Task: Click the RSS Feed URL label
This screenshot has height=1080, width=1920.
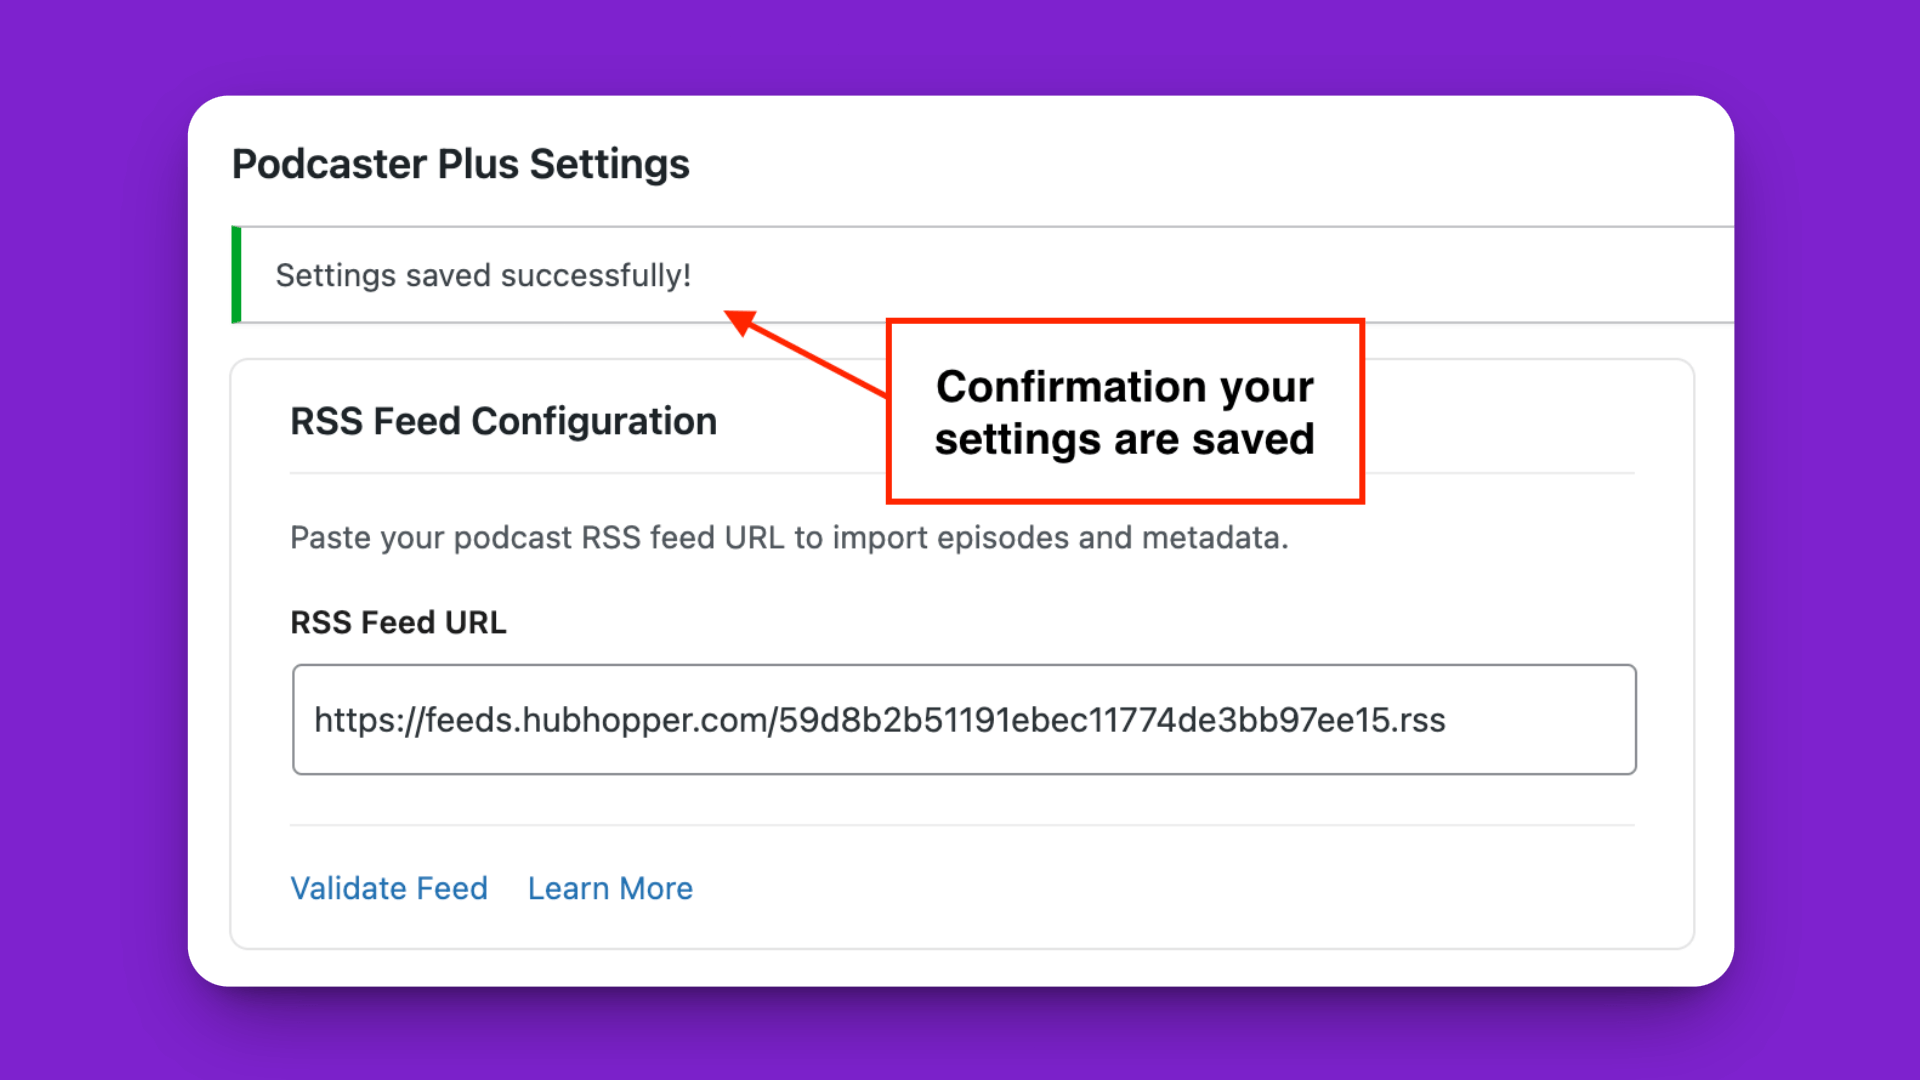Action: click(x=398, y=622)
